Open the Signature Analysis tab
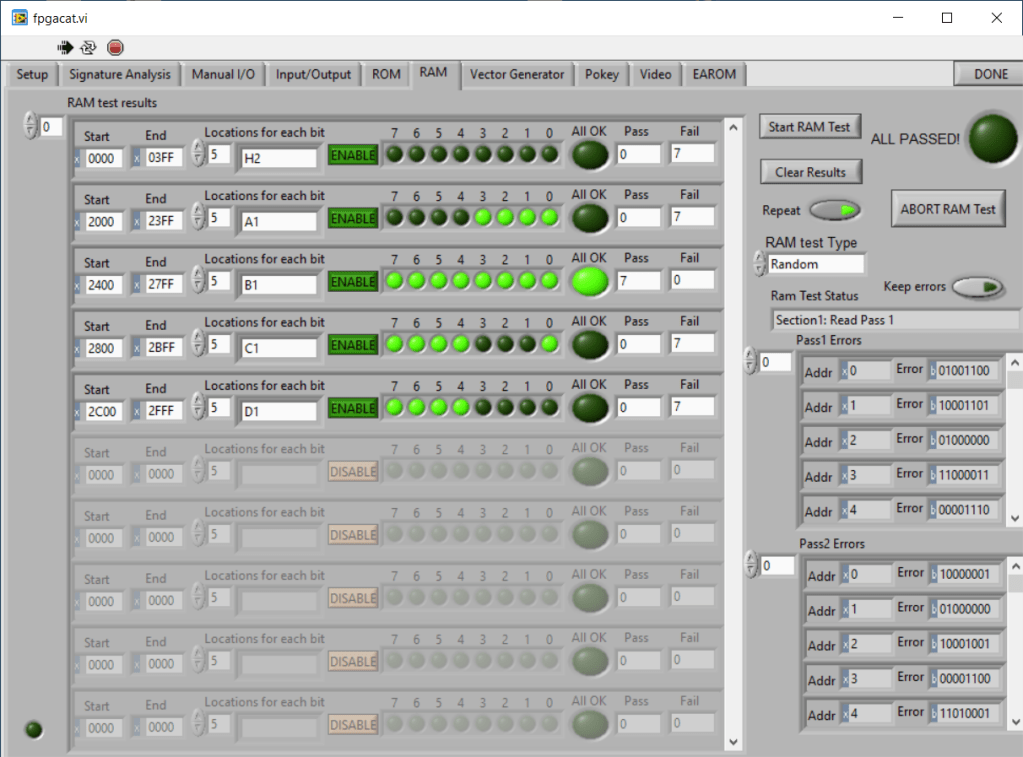 (x=120, y=75)
